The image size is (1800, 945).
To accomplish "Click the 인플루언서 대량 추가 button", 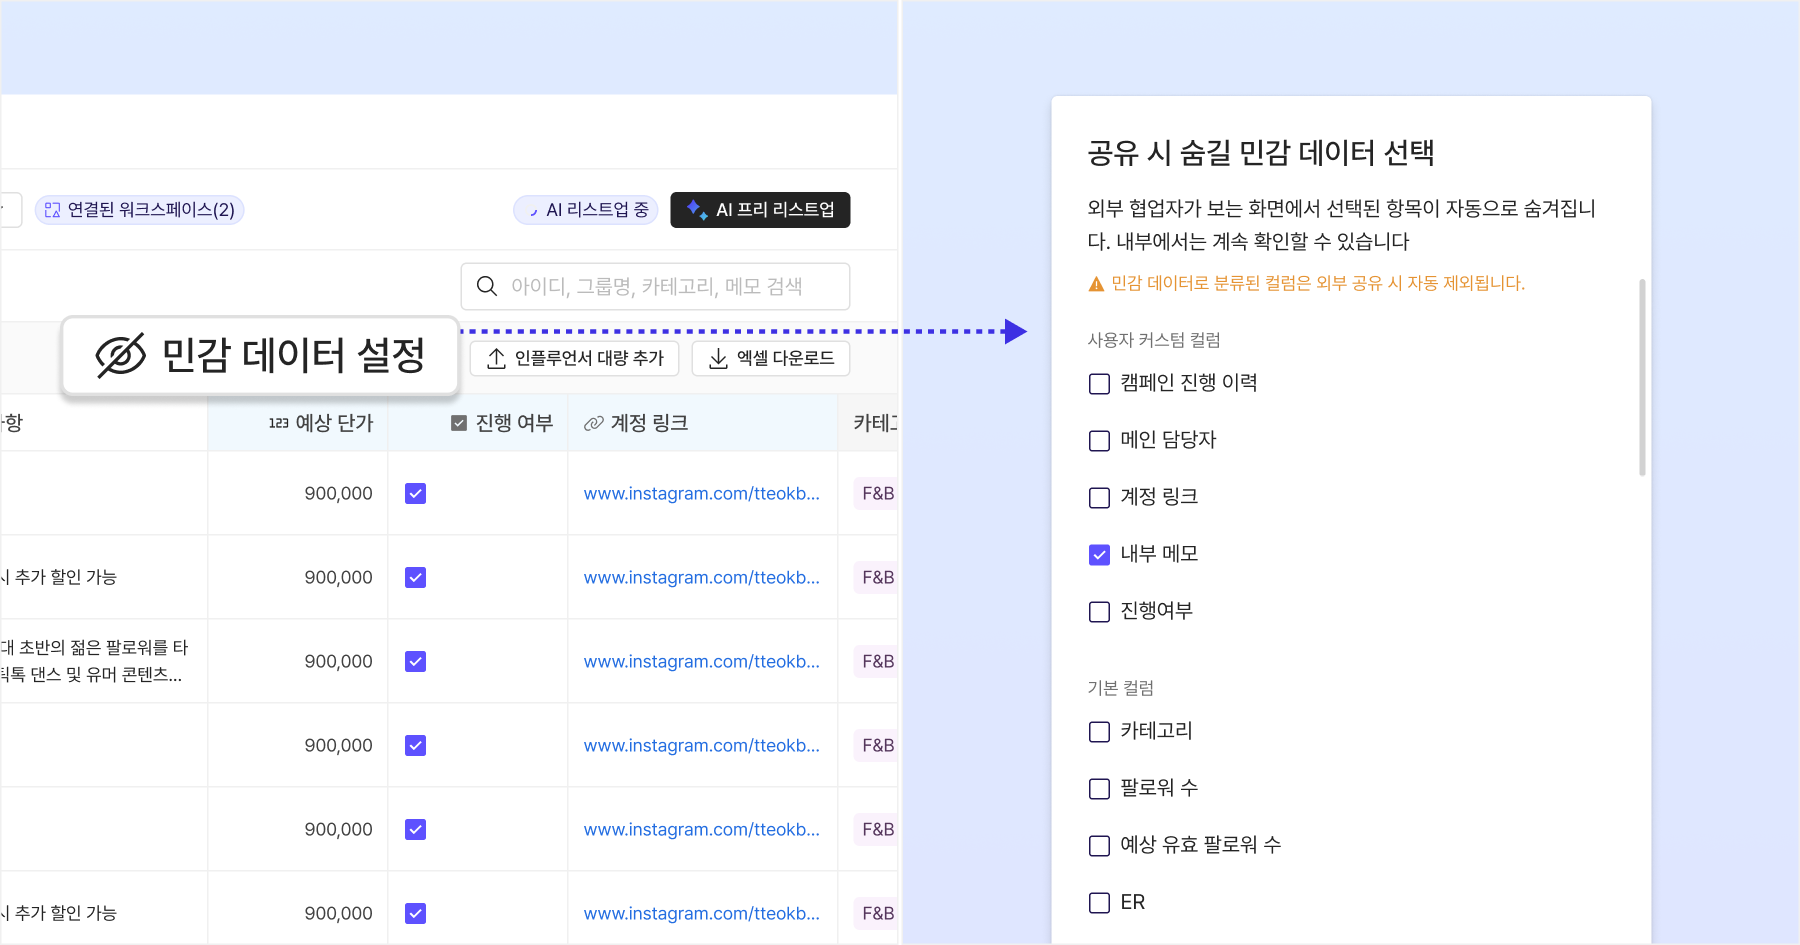I will pos(575,358).
